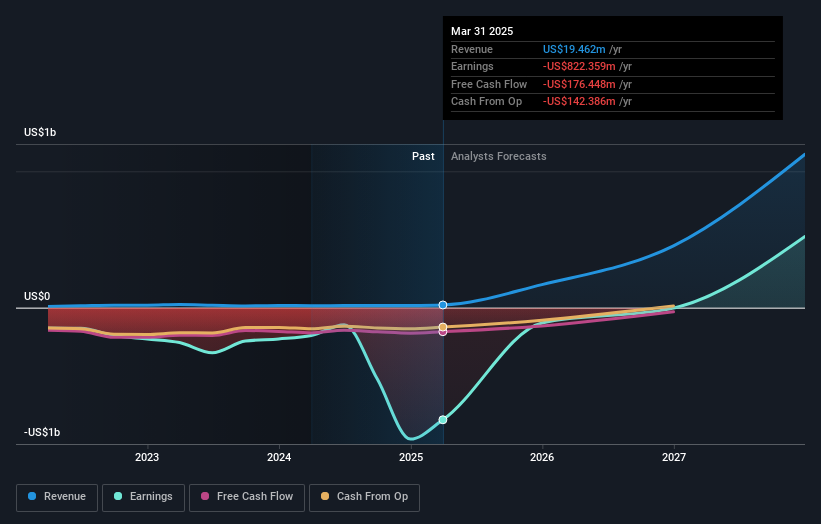Image resolution: width=821 pixels, height=524 pixels.
Task: Select the 2024 x-axis label
Action: [279, 457]
